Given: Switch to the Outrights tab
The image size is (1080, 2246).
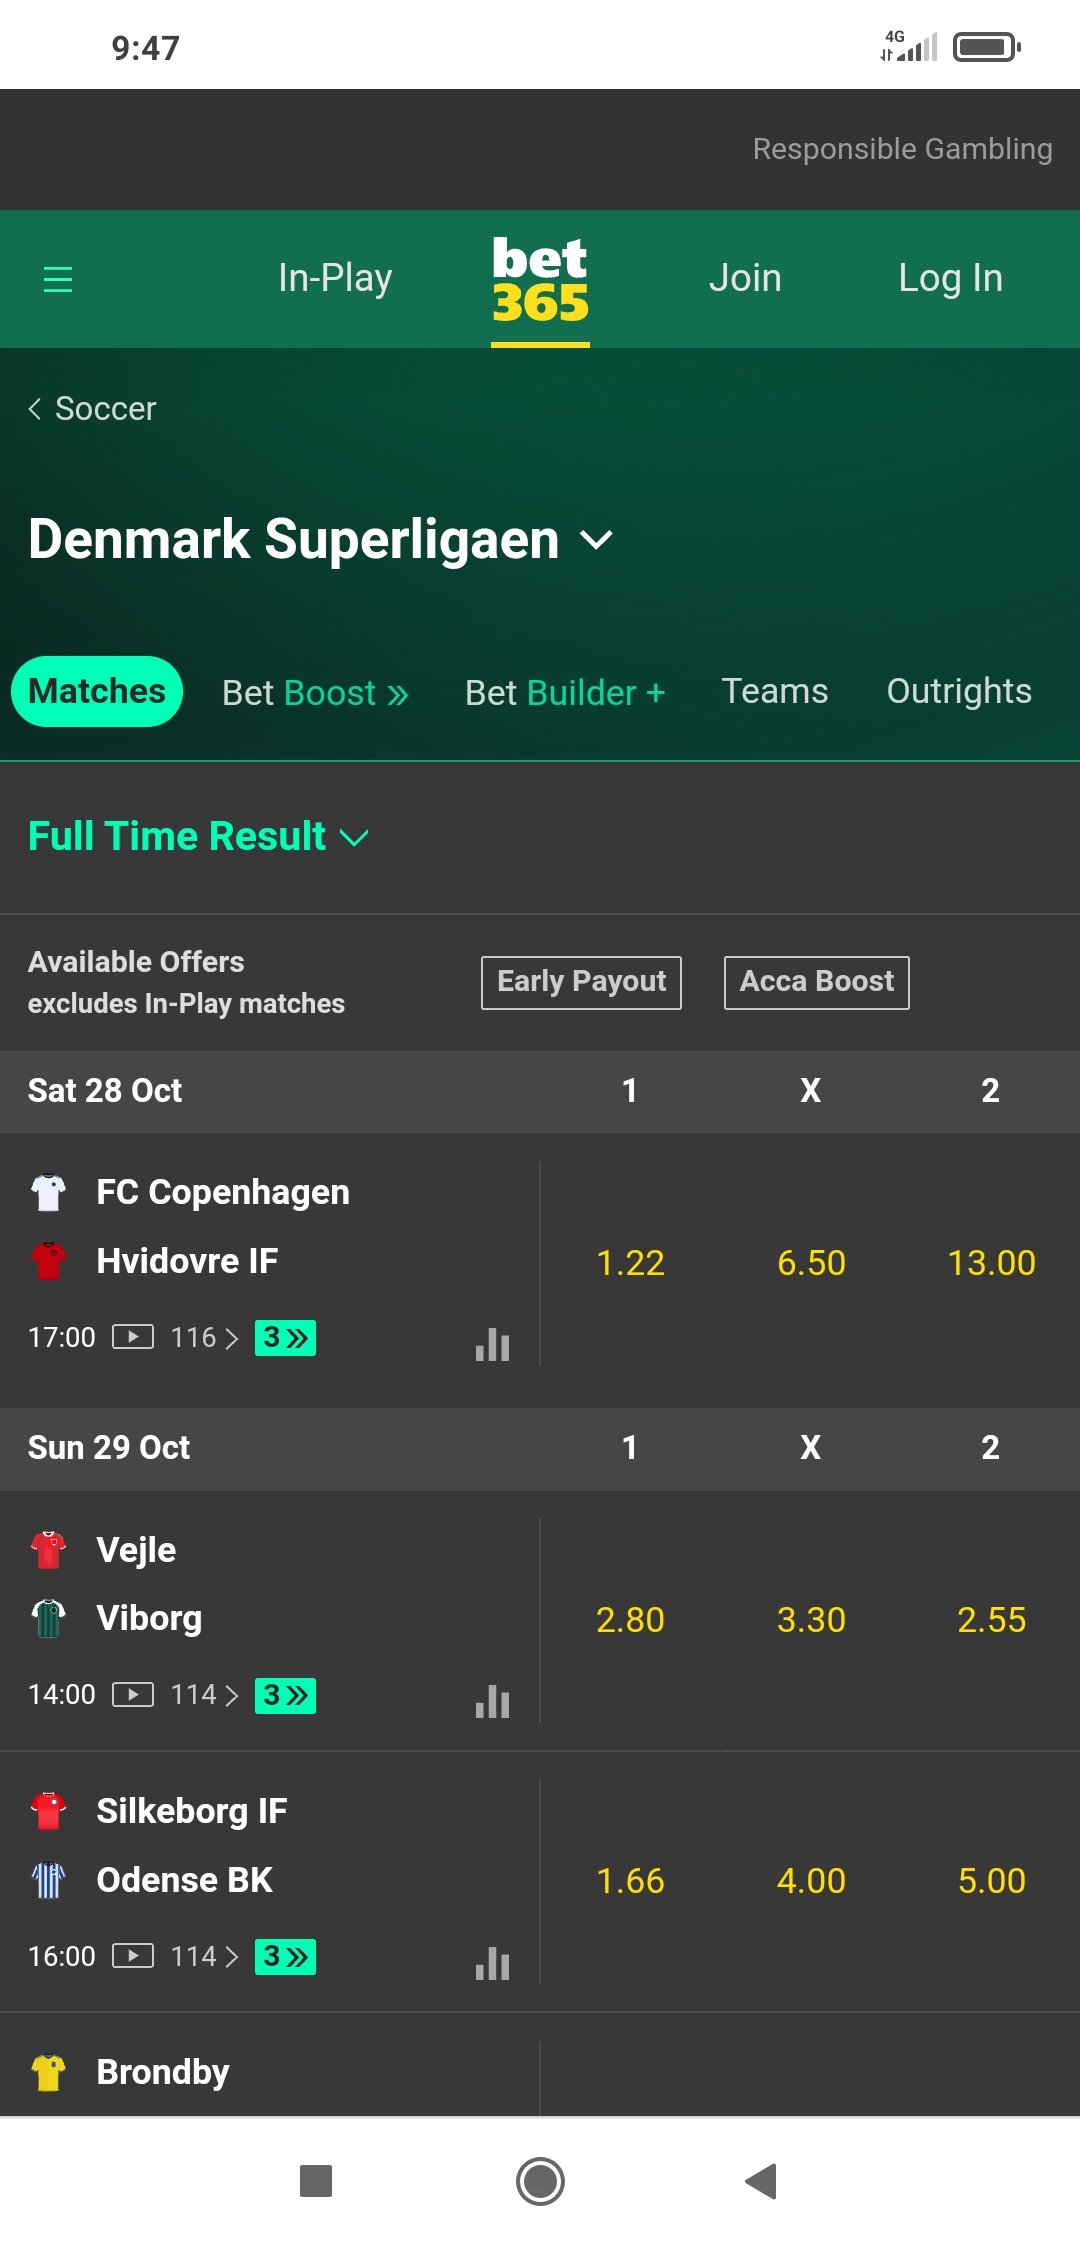Looking at the screenshot, I should [959, 691].
